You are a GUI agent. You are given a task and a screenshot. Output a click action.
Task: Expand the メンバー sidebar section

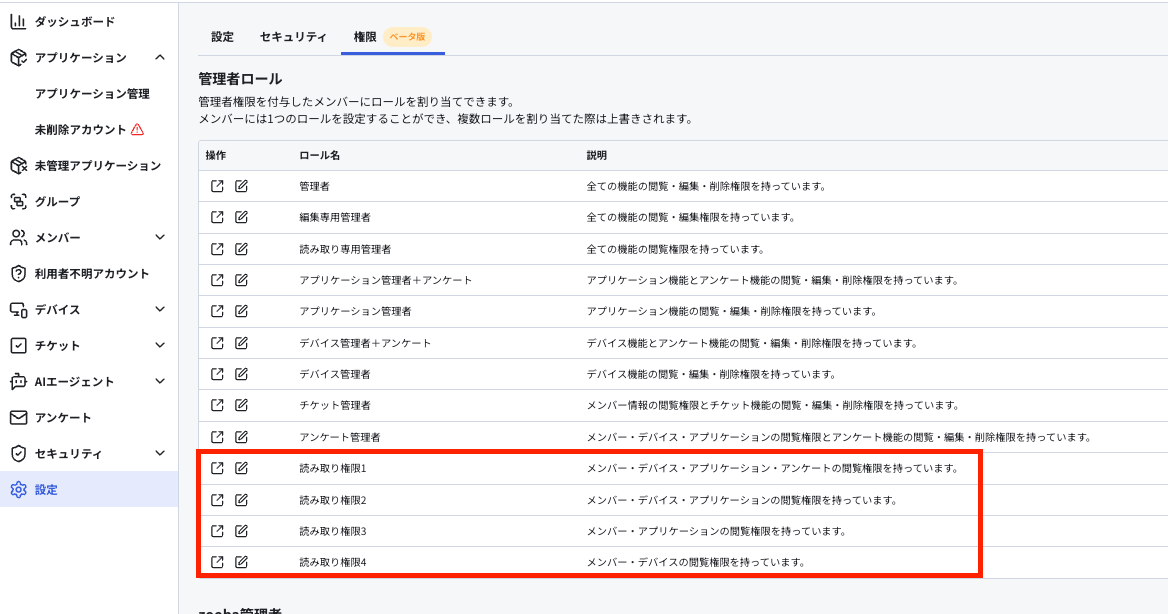click(160, 237)
